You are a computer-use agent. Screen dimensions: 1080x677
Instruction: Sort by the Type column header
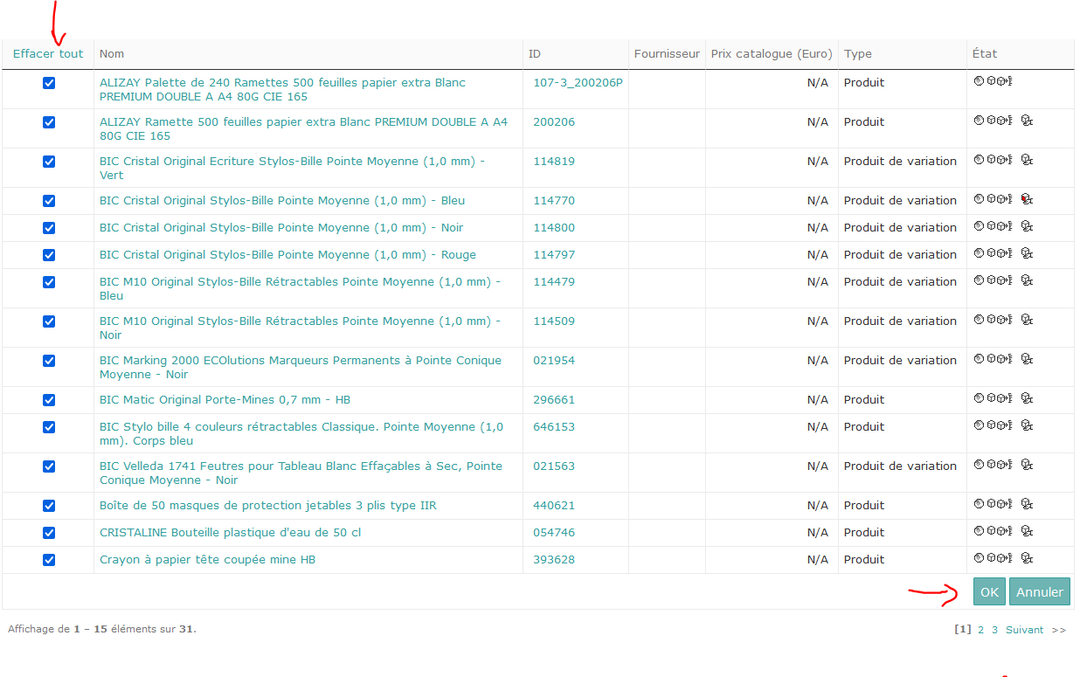point(858,54)
